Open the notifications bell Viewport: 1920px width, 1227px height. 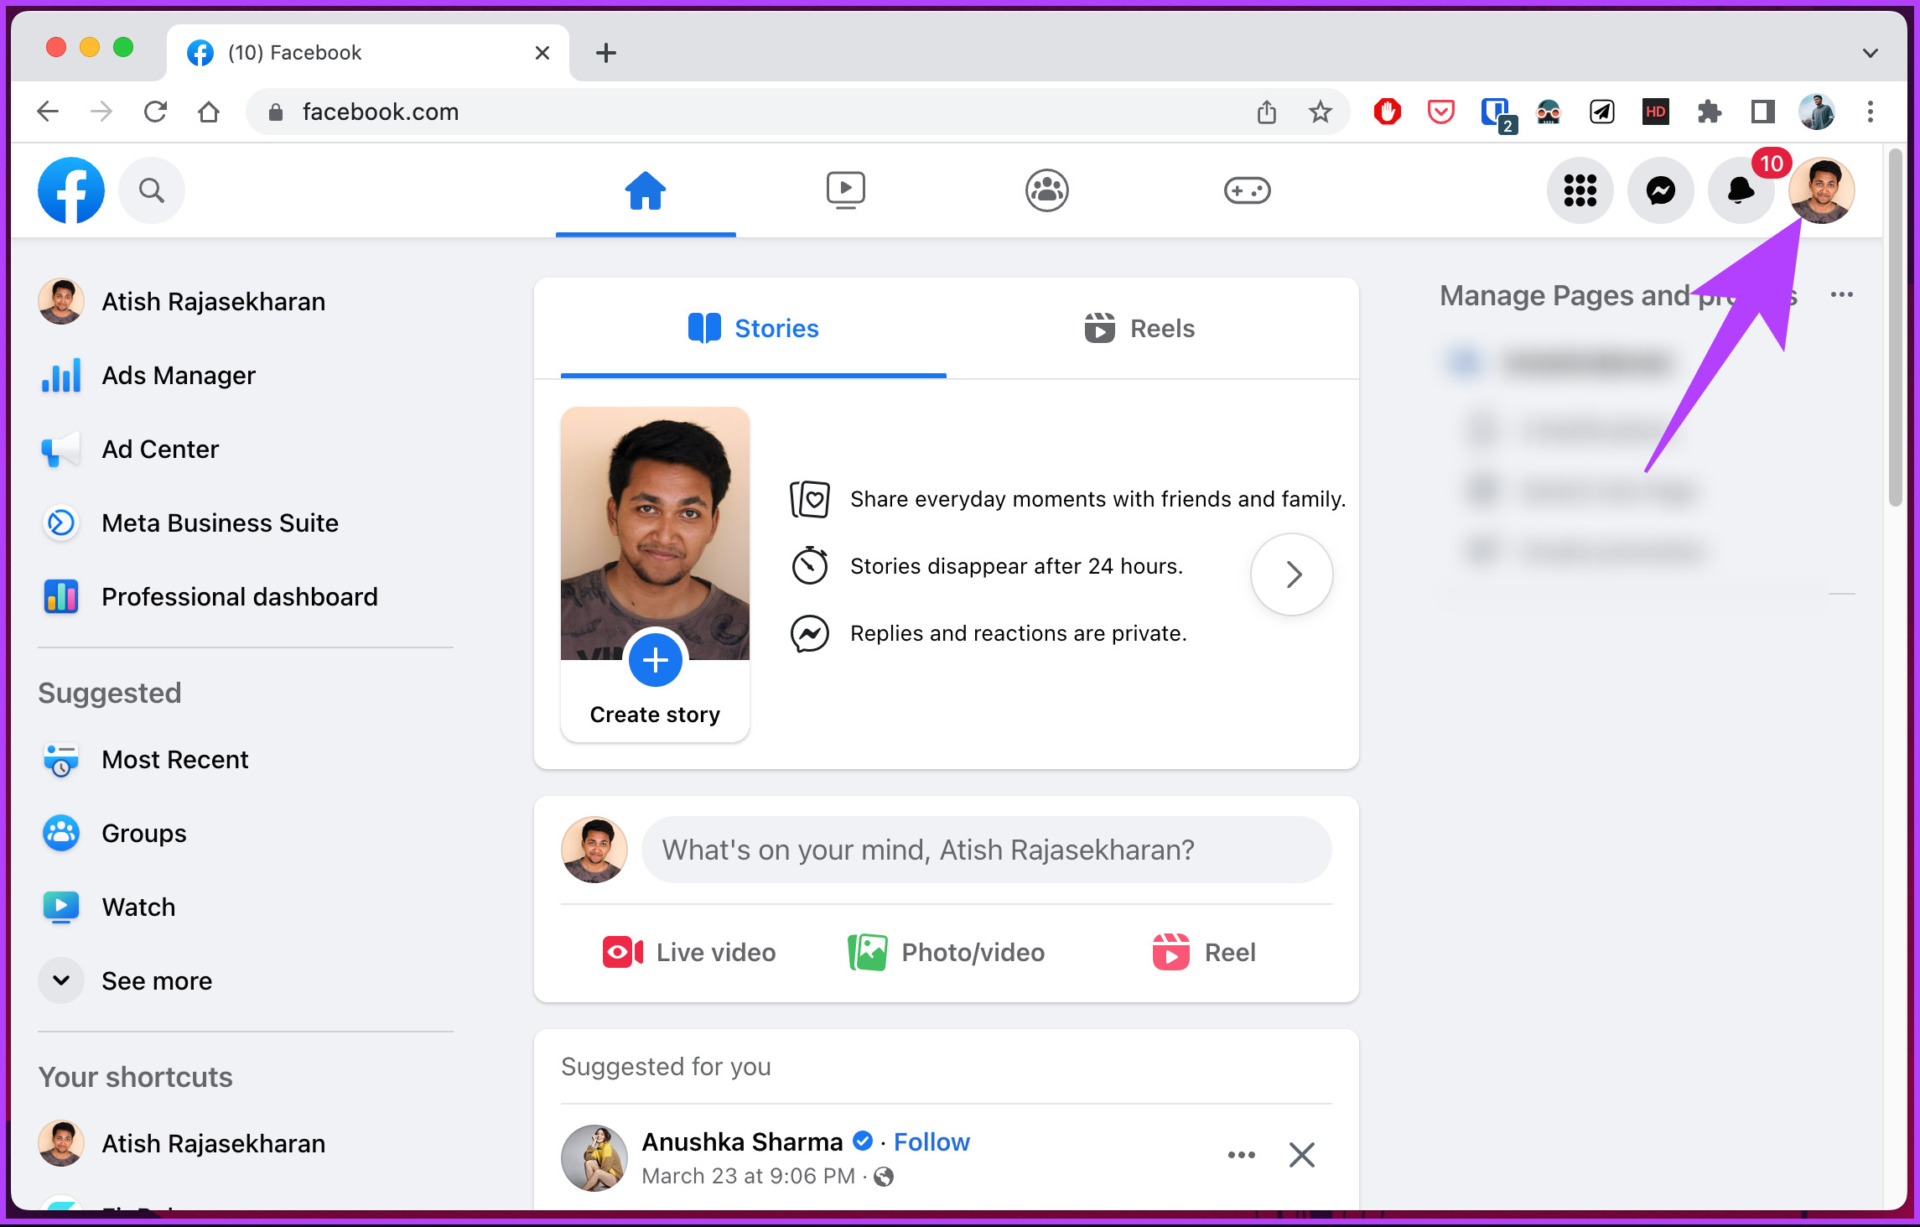click(1741, 190)
